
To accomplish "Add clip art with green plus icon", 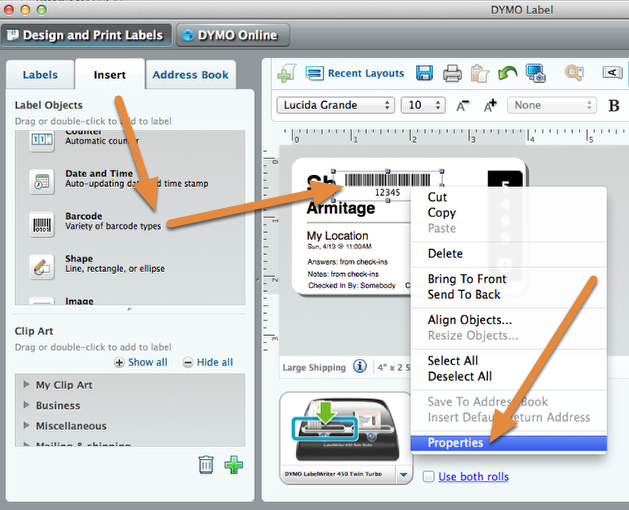I will coord(233,465).
